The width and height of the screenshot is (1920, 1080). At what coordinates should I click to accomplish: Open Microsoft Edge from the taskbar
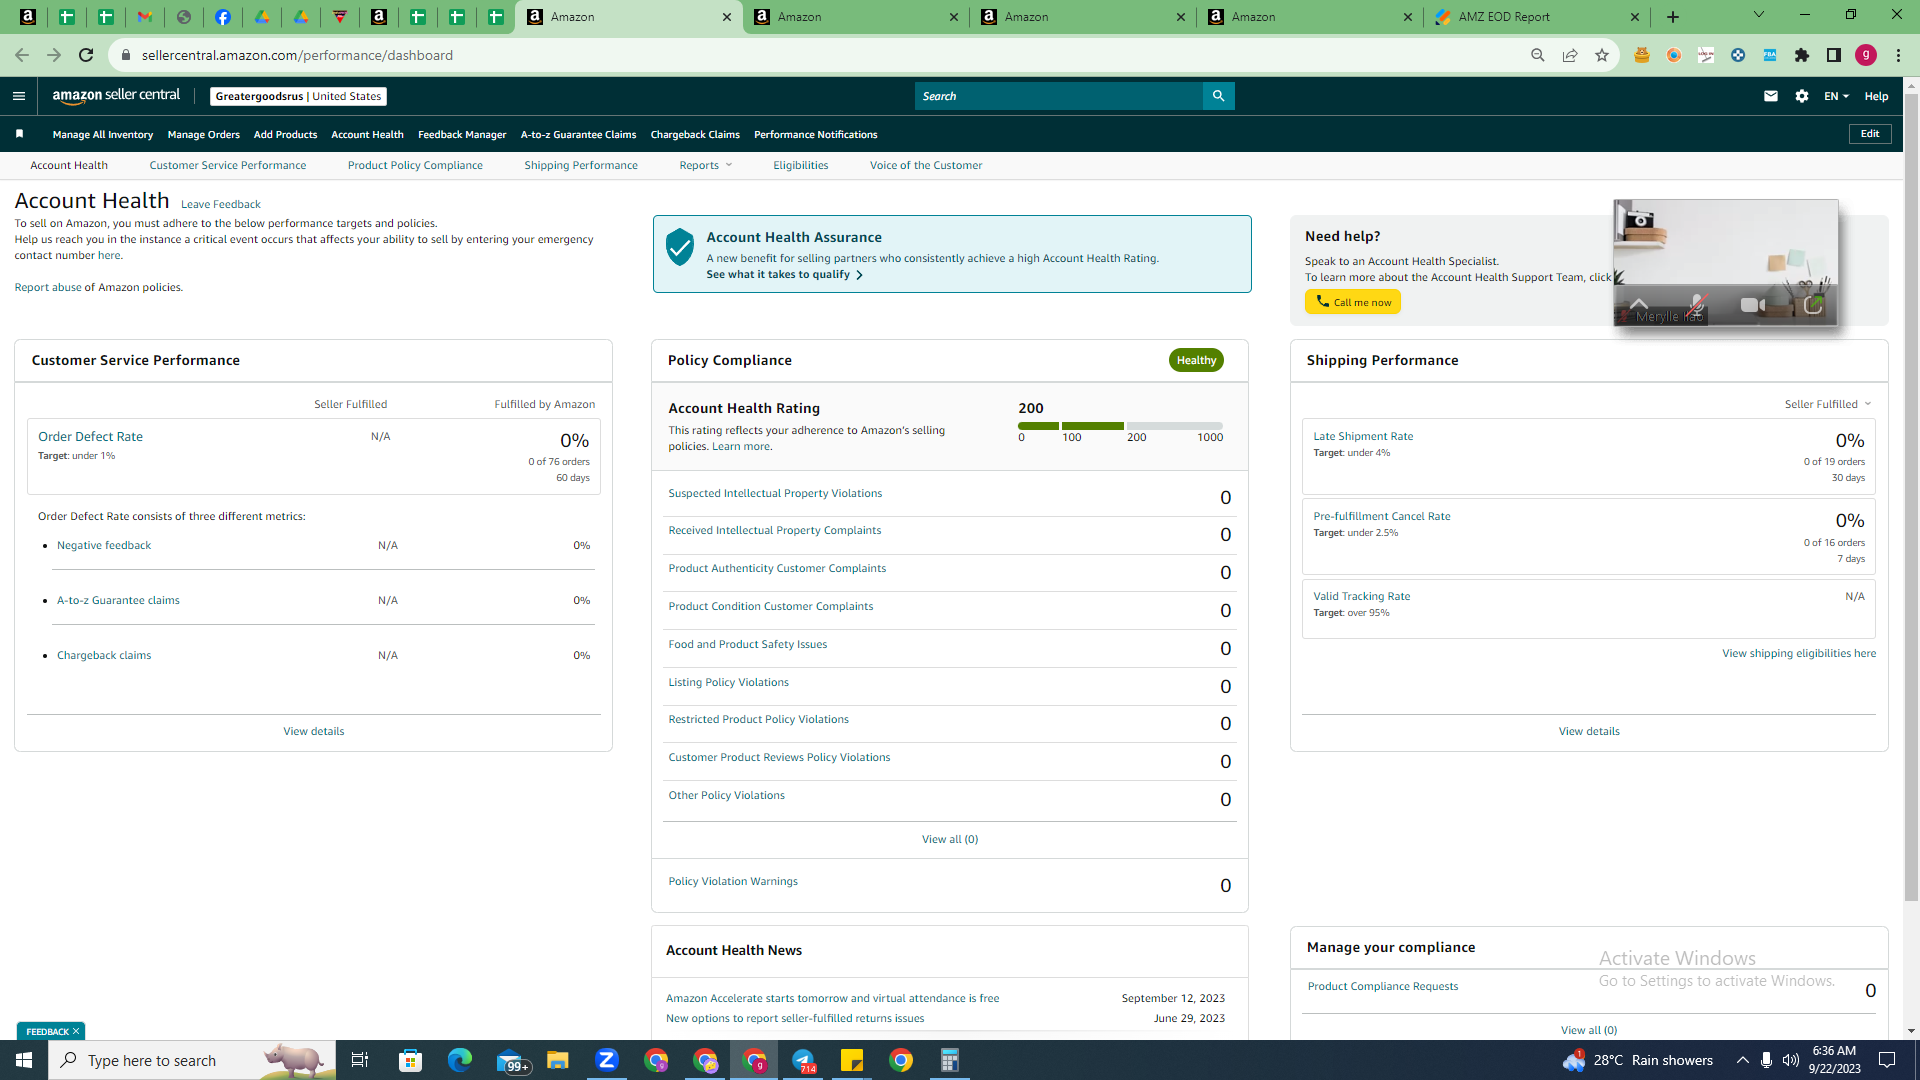pos(459,1060)
